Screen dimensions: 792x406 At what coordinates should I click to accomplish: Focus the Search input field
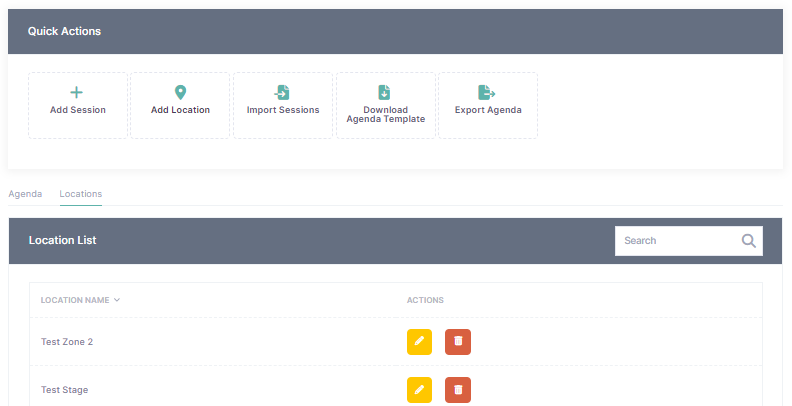676,241
